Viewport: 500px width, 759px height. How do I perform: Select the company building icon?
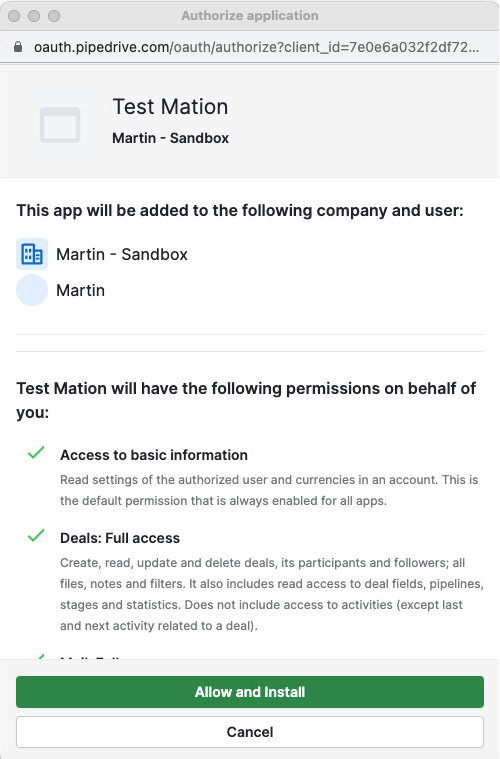coord(32,254)
